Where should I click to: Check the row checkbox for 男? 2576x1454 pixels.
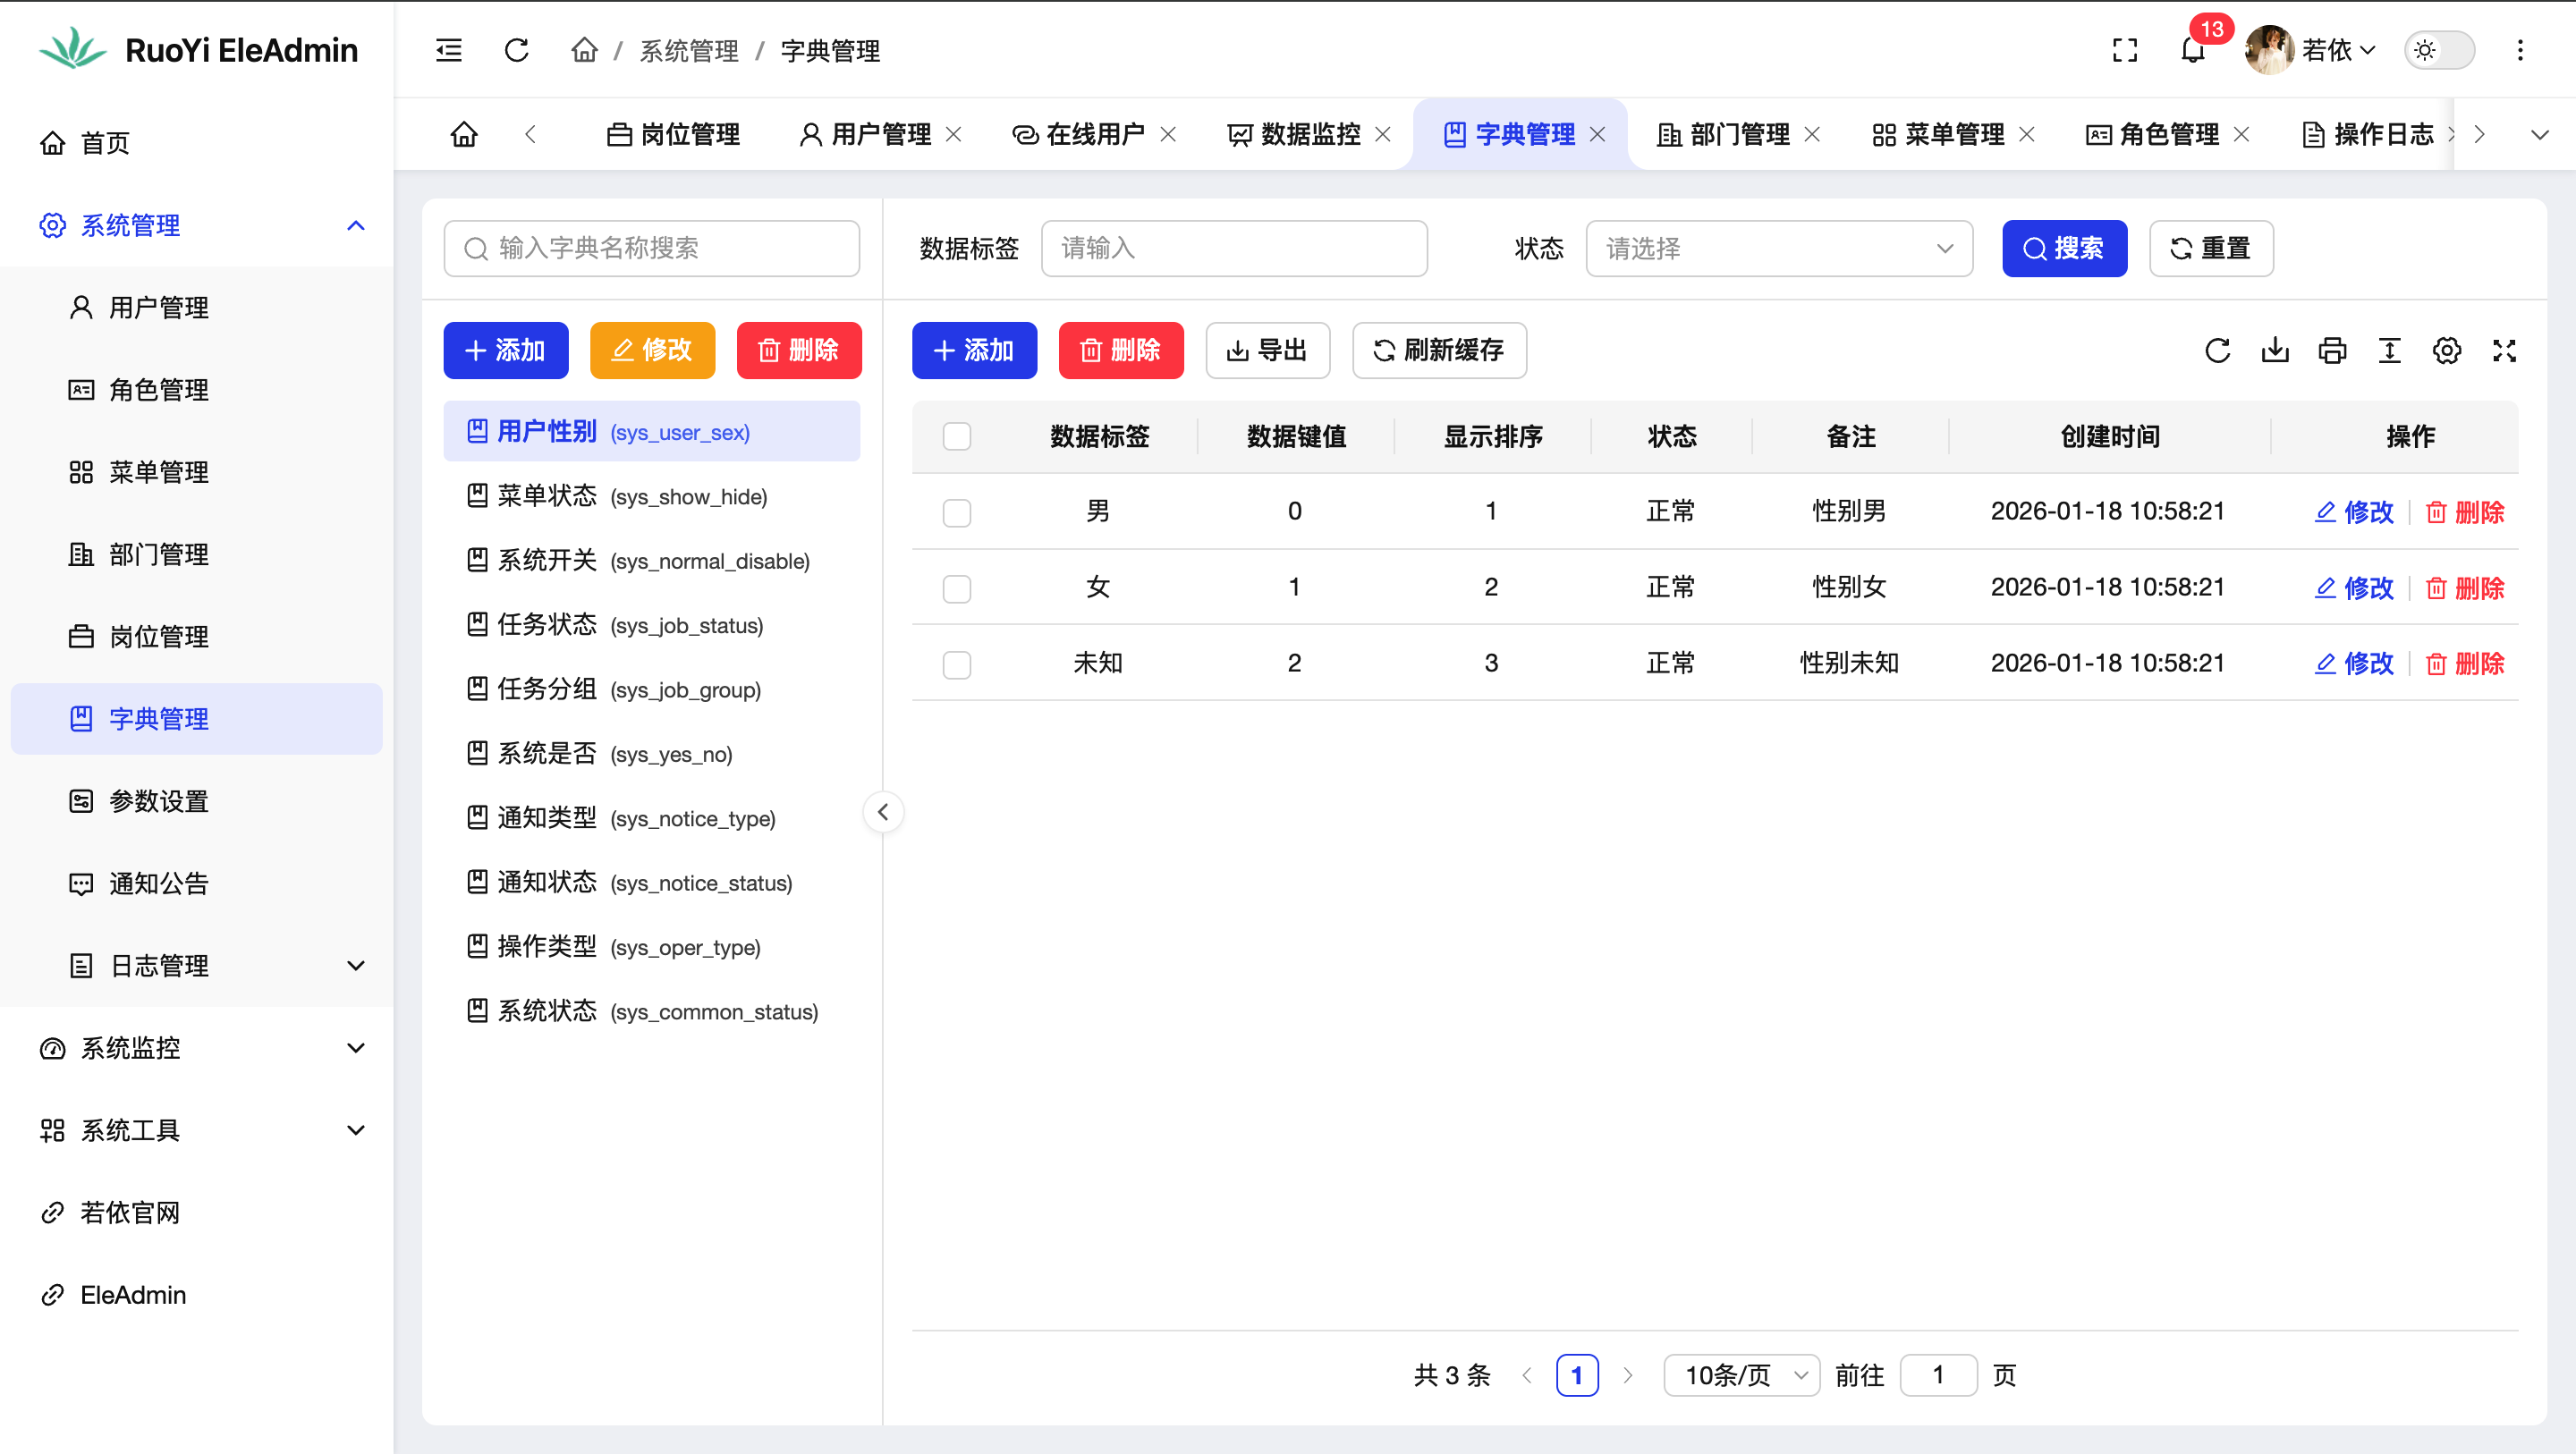point(956,512)
